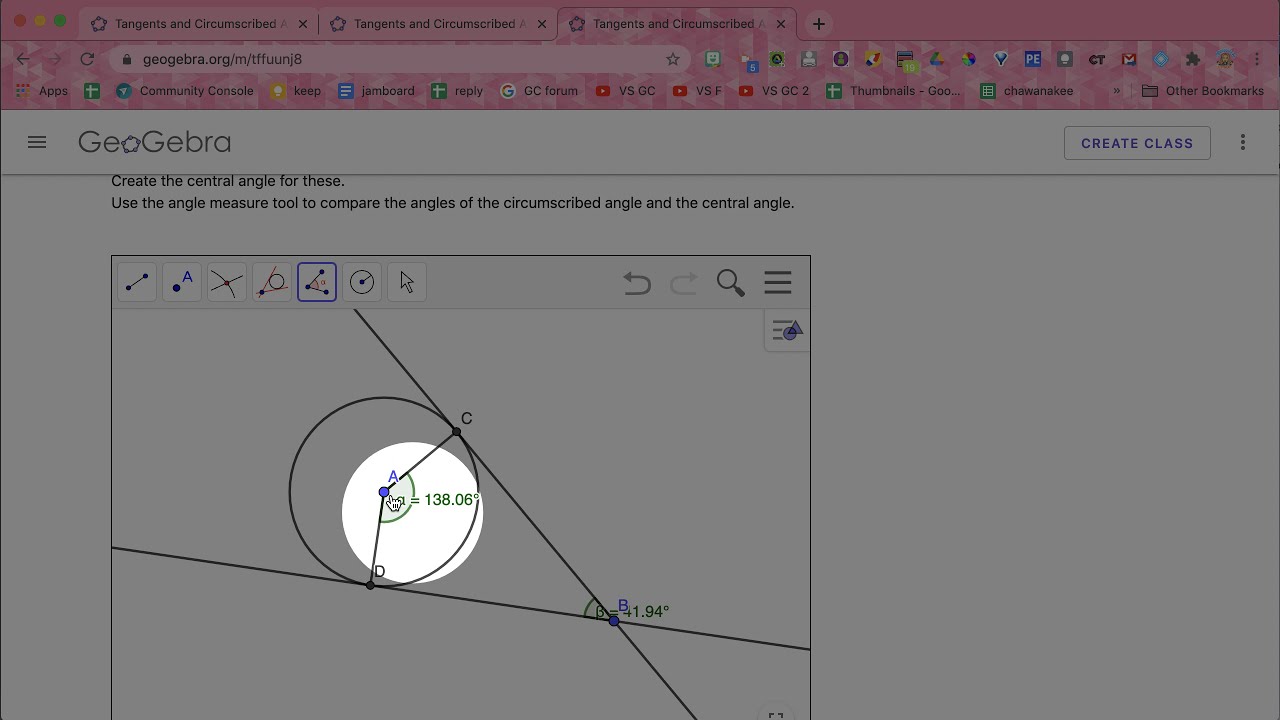Select the Angle measure tool
This screenshot has height=720, width=1280.
317,283
